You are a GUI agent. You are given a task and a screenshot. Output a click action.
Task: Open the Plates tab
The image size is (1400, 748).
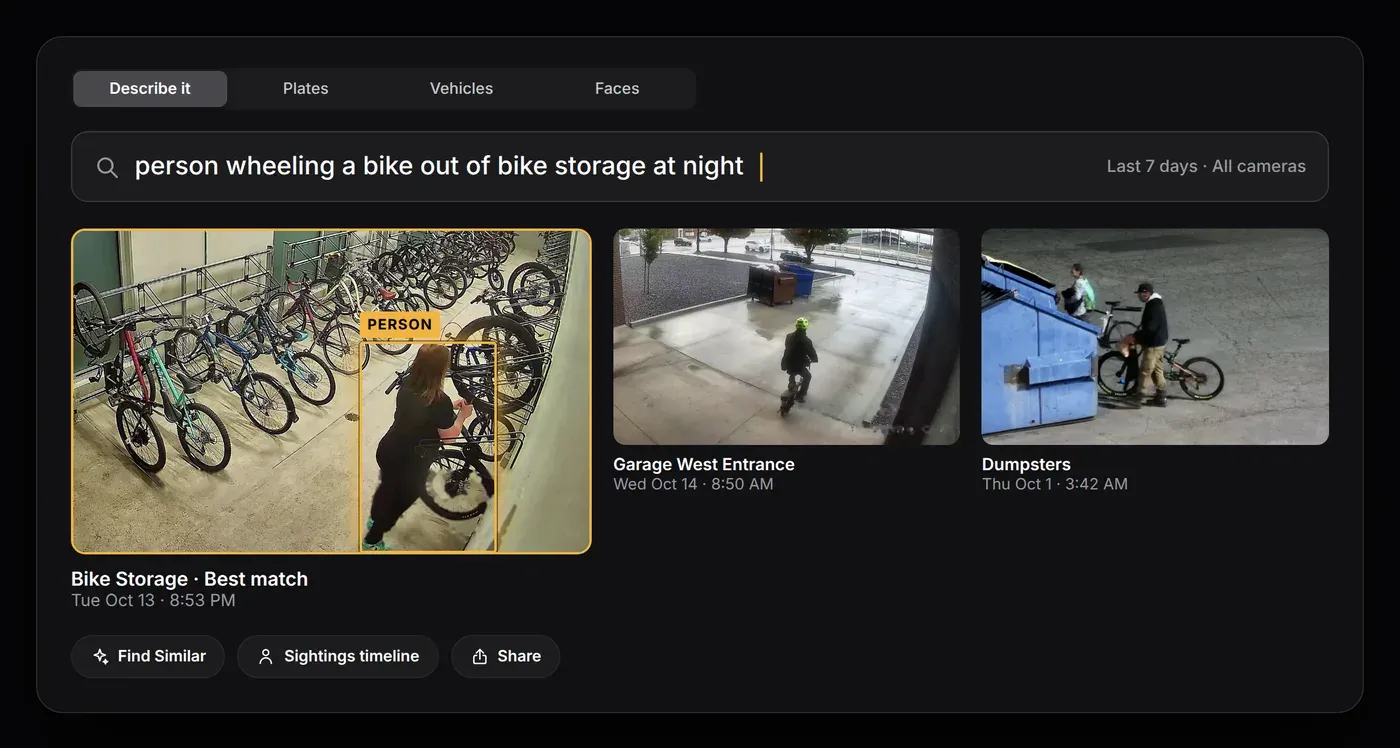tap(306, 89)
